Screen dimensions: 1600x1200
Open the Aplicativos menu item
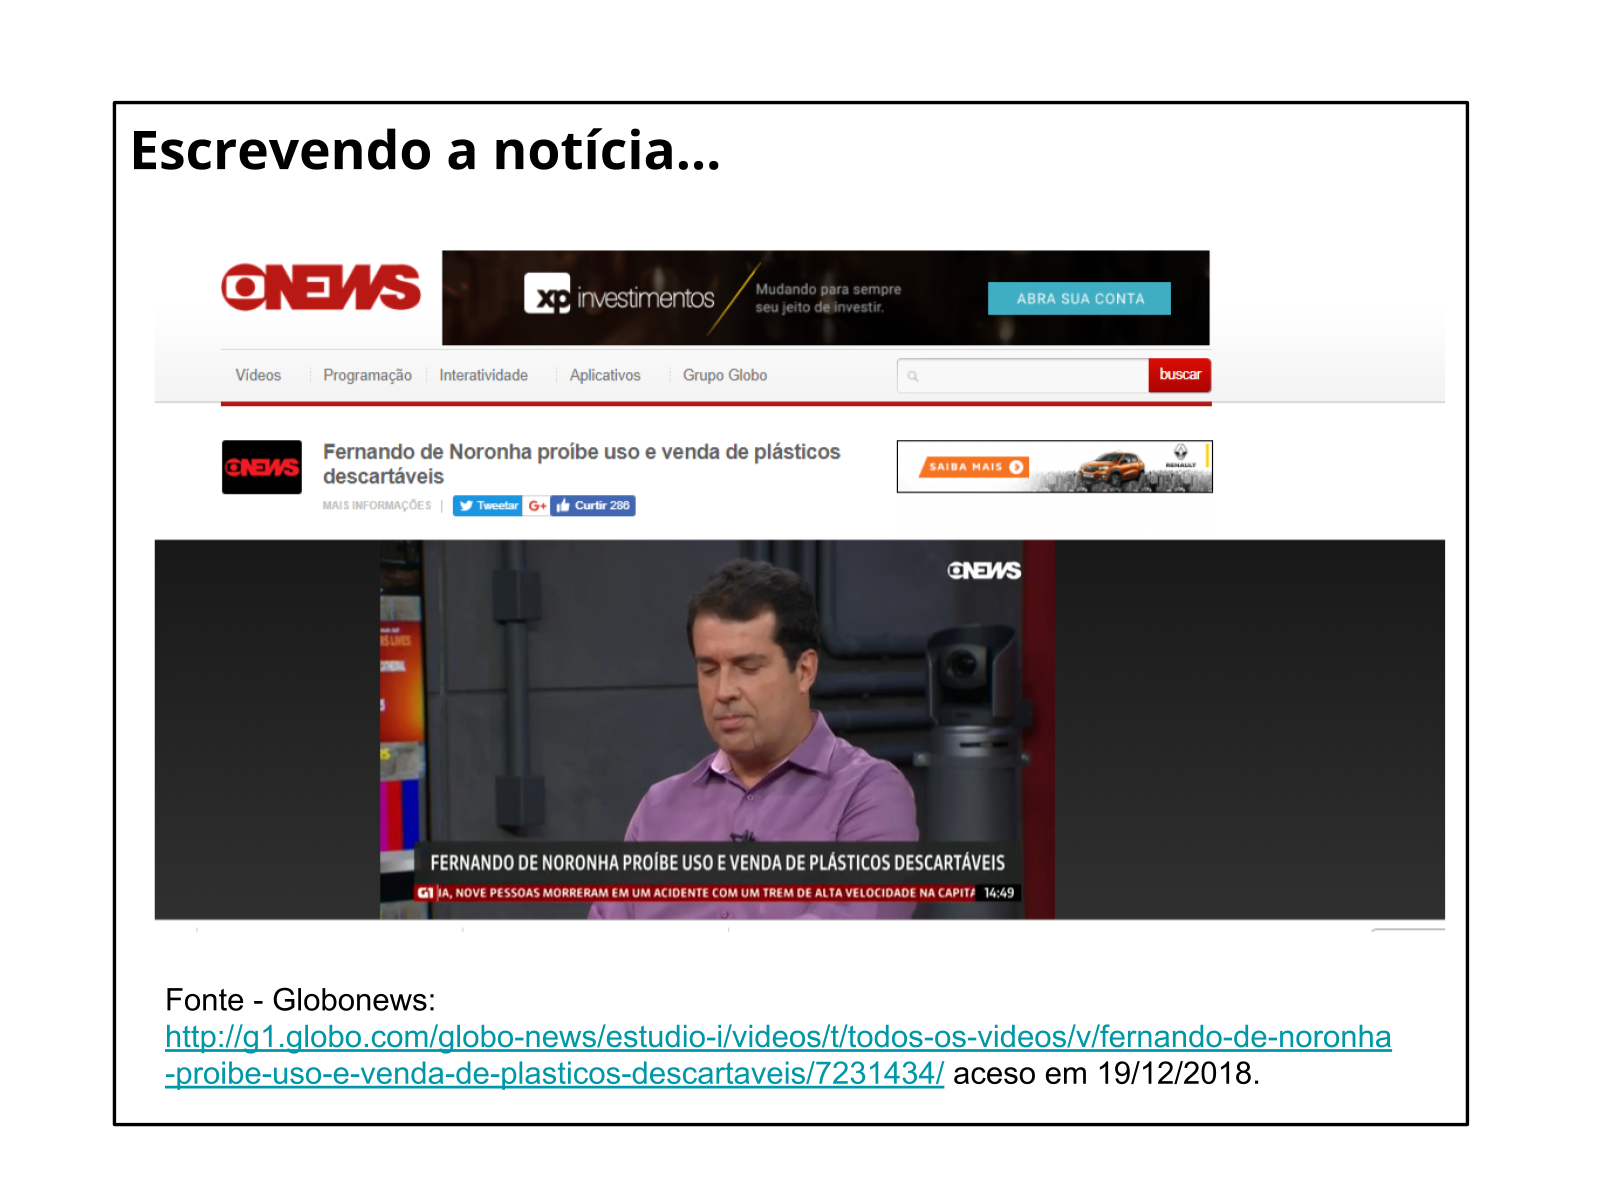pos(605,375)
